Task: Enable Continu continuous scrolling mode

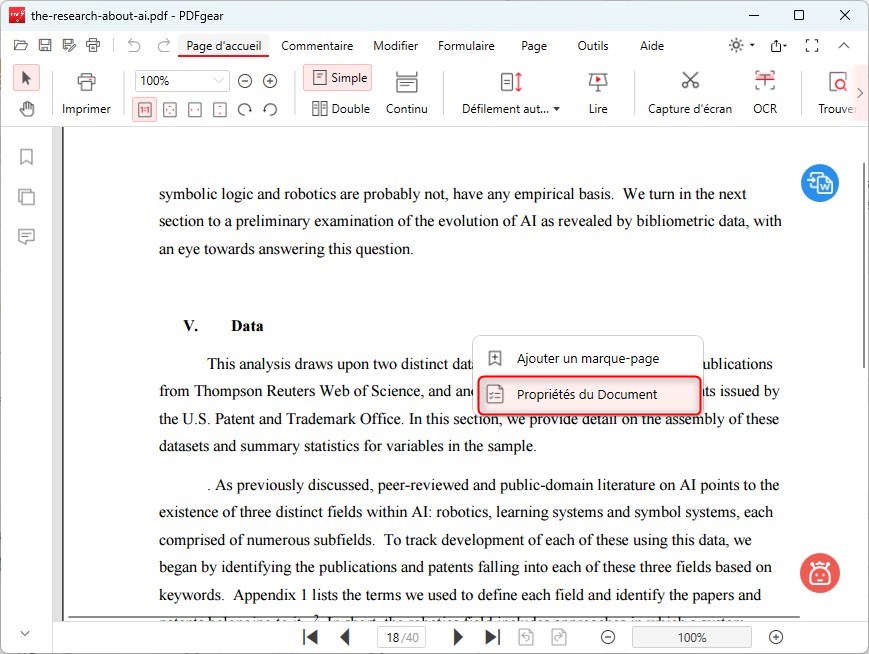Action: click(407, 94)
